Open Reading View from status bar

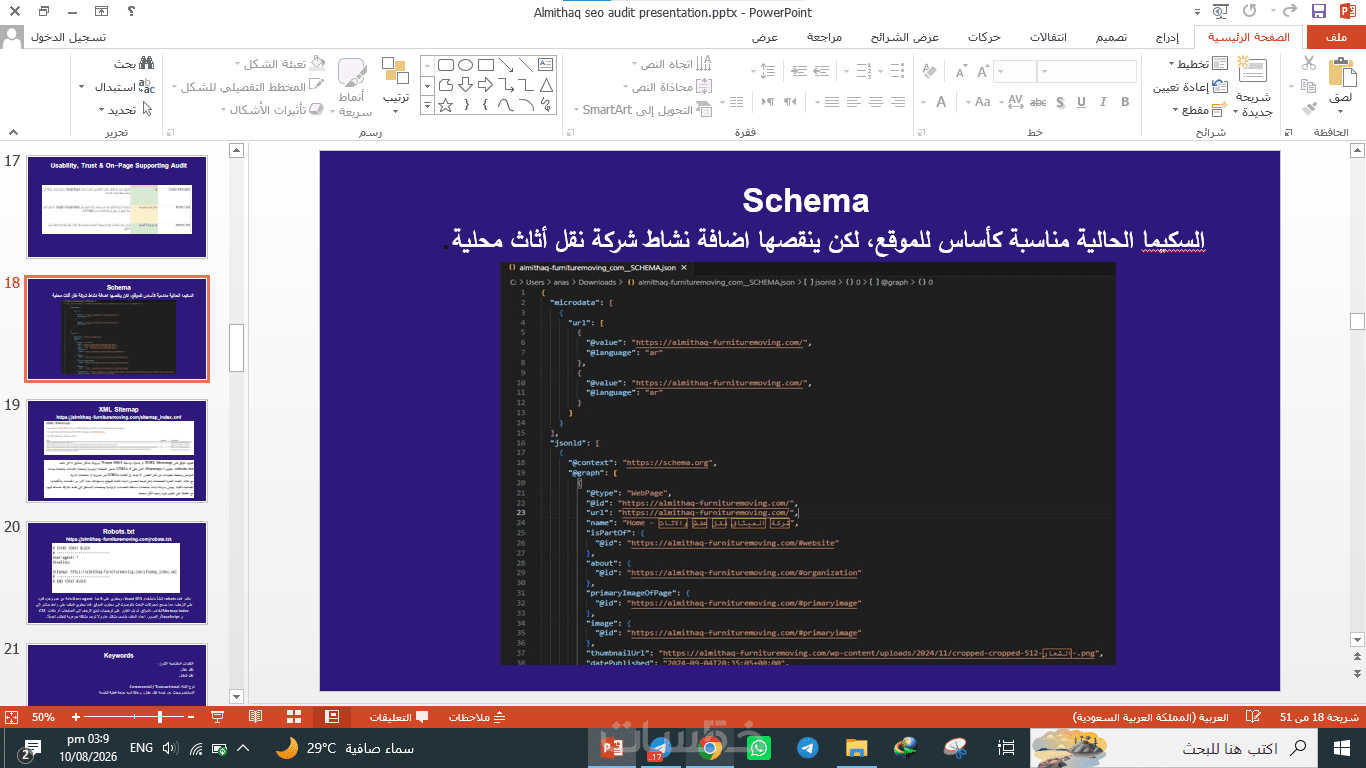255,717
